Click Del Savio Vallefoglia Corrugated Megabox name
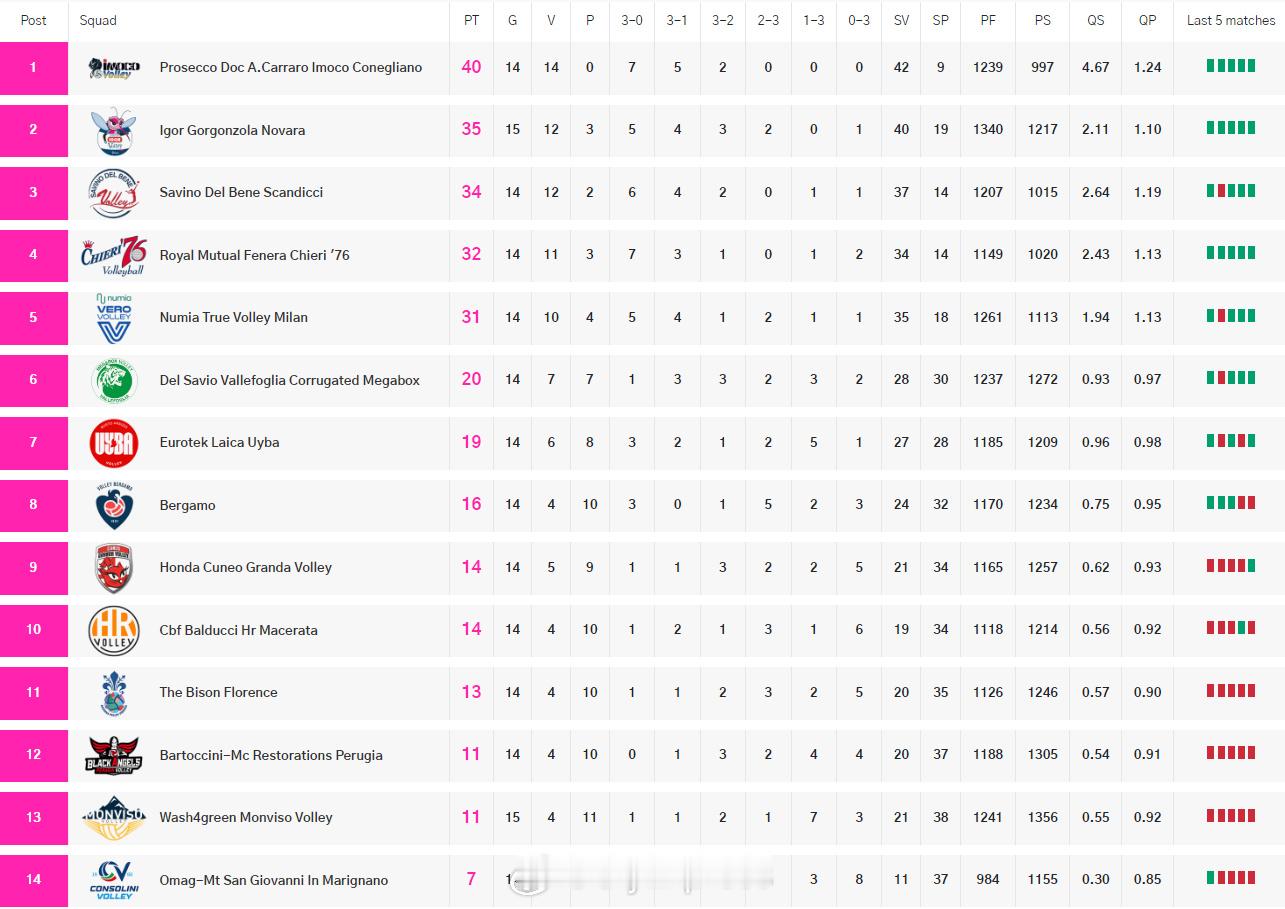The width and height of the screenshot is (1285, 909). (290, 380)
